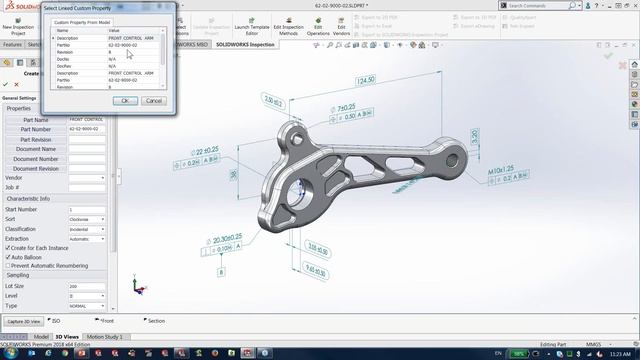Click the Job # input field
The height and width of the screenshot is (360, 640).
click(x=87, y=188)
